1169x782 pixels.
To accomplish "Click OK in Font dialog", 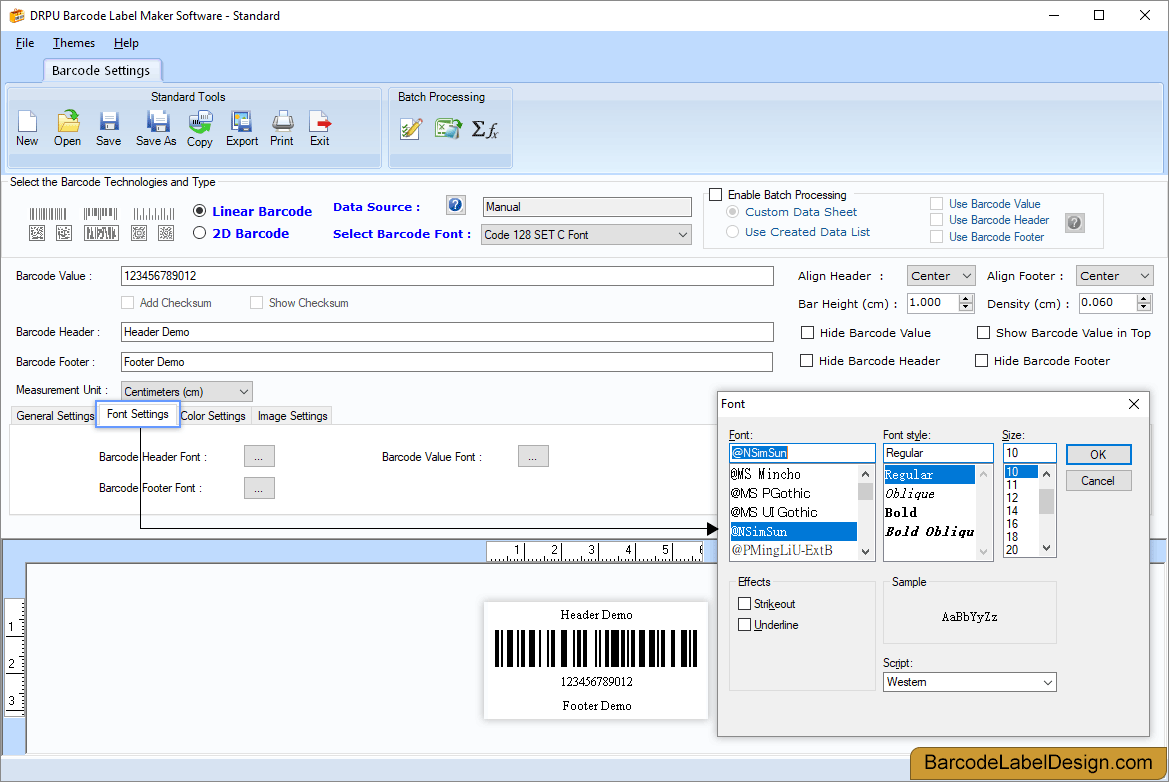I will pyautogui.click(x=1098, y=455).
